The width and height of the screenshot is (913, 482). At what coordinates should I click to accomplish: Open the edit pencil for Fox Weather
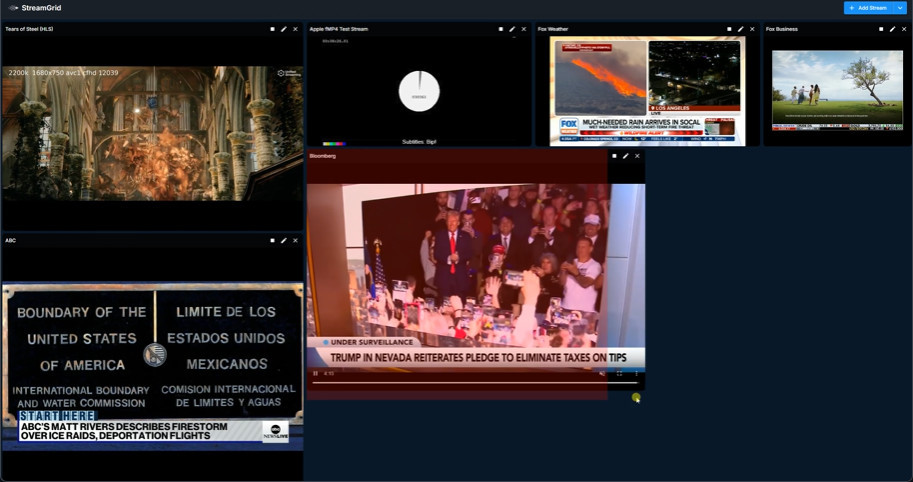pyautogui.click(x=741, y=29)
